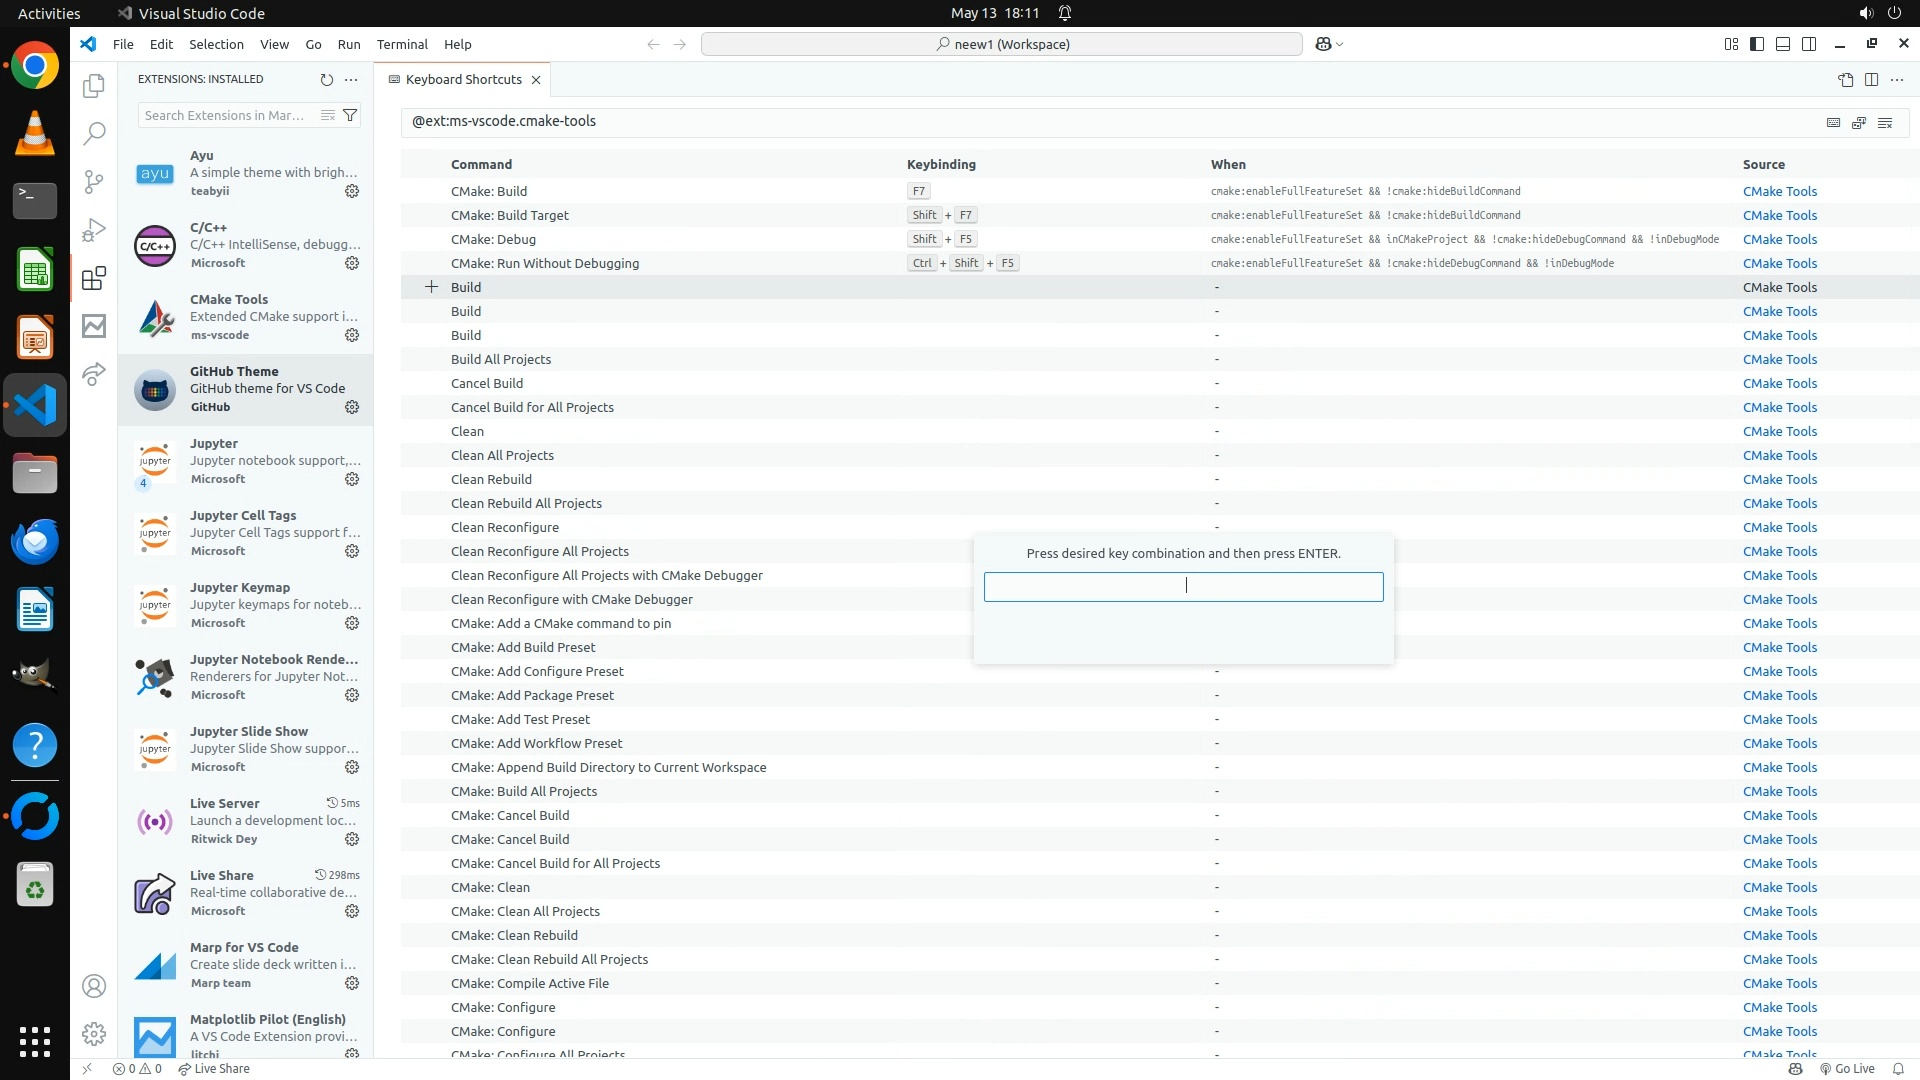
Task: Open the Explorer view in activity bar
Action: 94,86
